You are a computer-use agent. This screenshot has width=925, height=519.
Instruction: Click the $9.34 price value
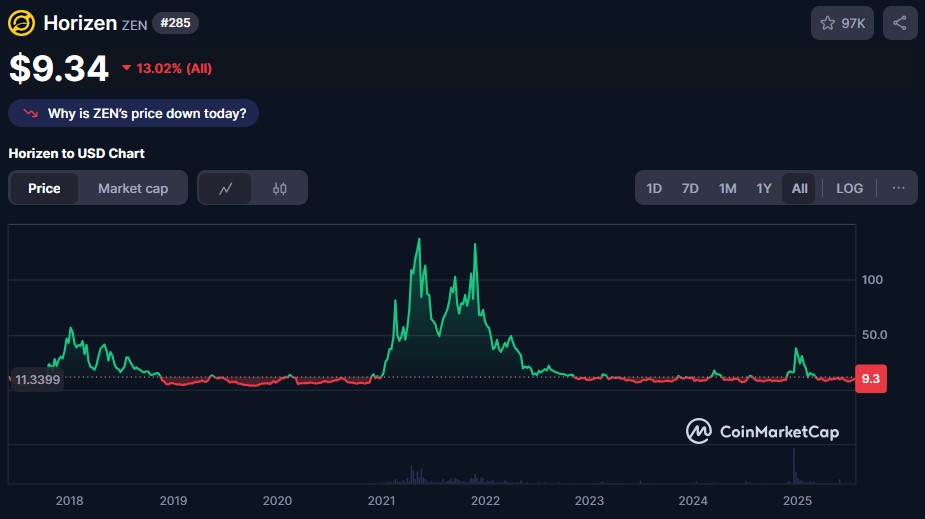58,68
